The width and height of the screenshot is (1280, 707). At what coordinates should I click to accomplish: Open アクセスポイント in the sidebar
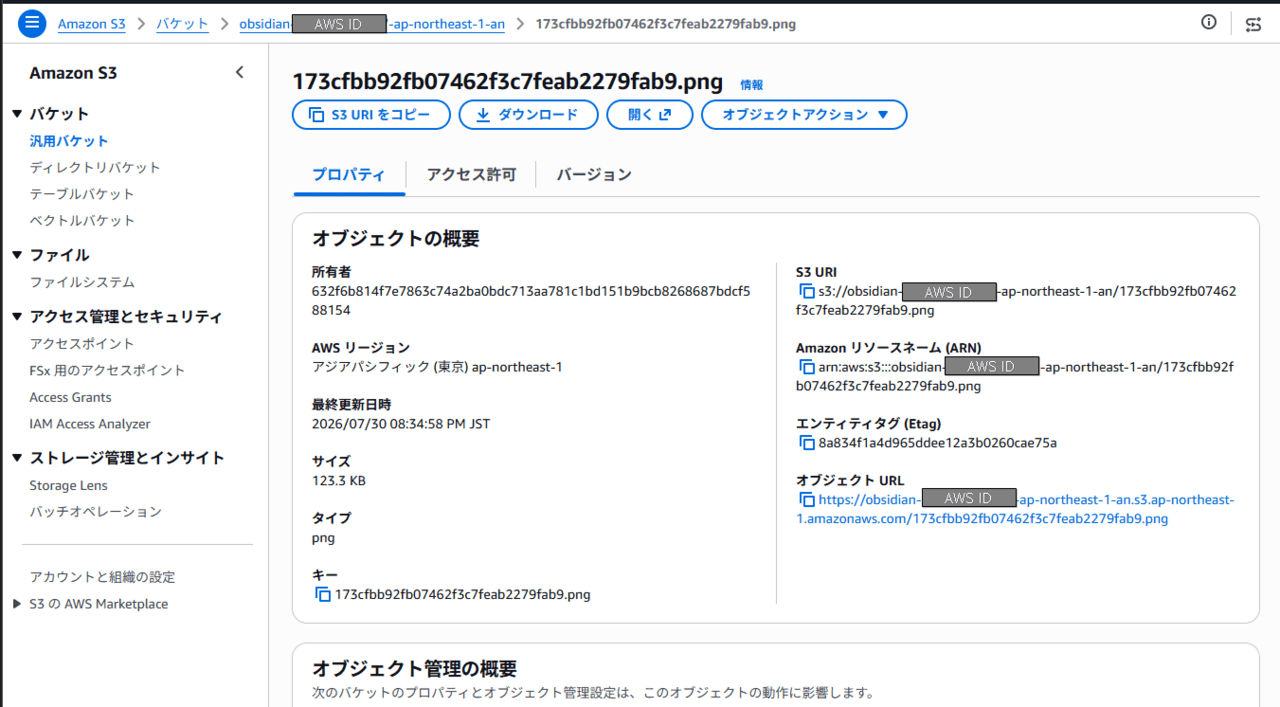click(82, 344)
